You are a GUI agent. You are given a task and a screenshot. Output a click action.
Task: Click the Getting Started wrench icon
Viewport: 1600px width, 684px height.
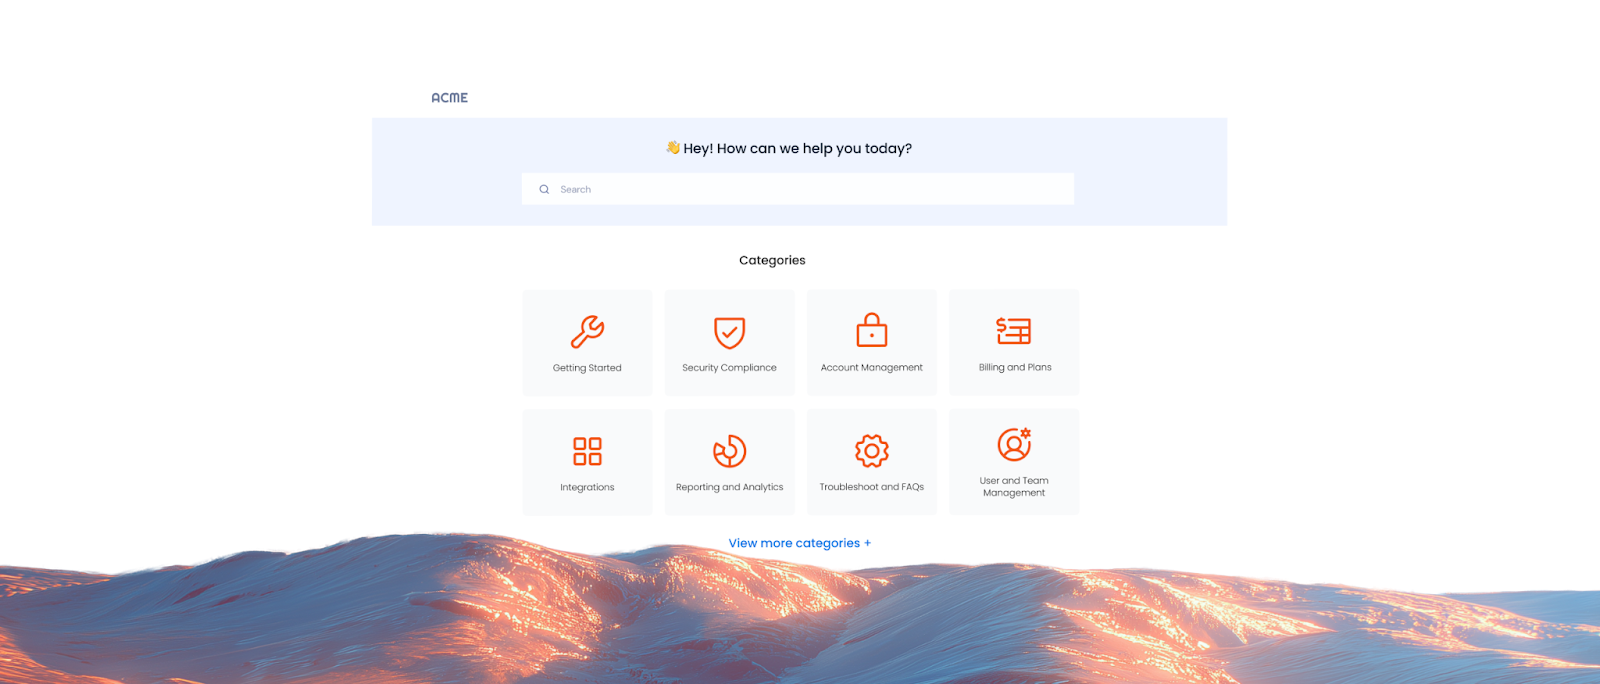(x=587, y=331)
